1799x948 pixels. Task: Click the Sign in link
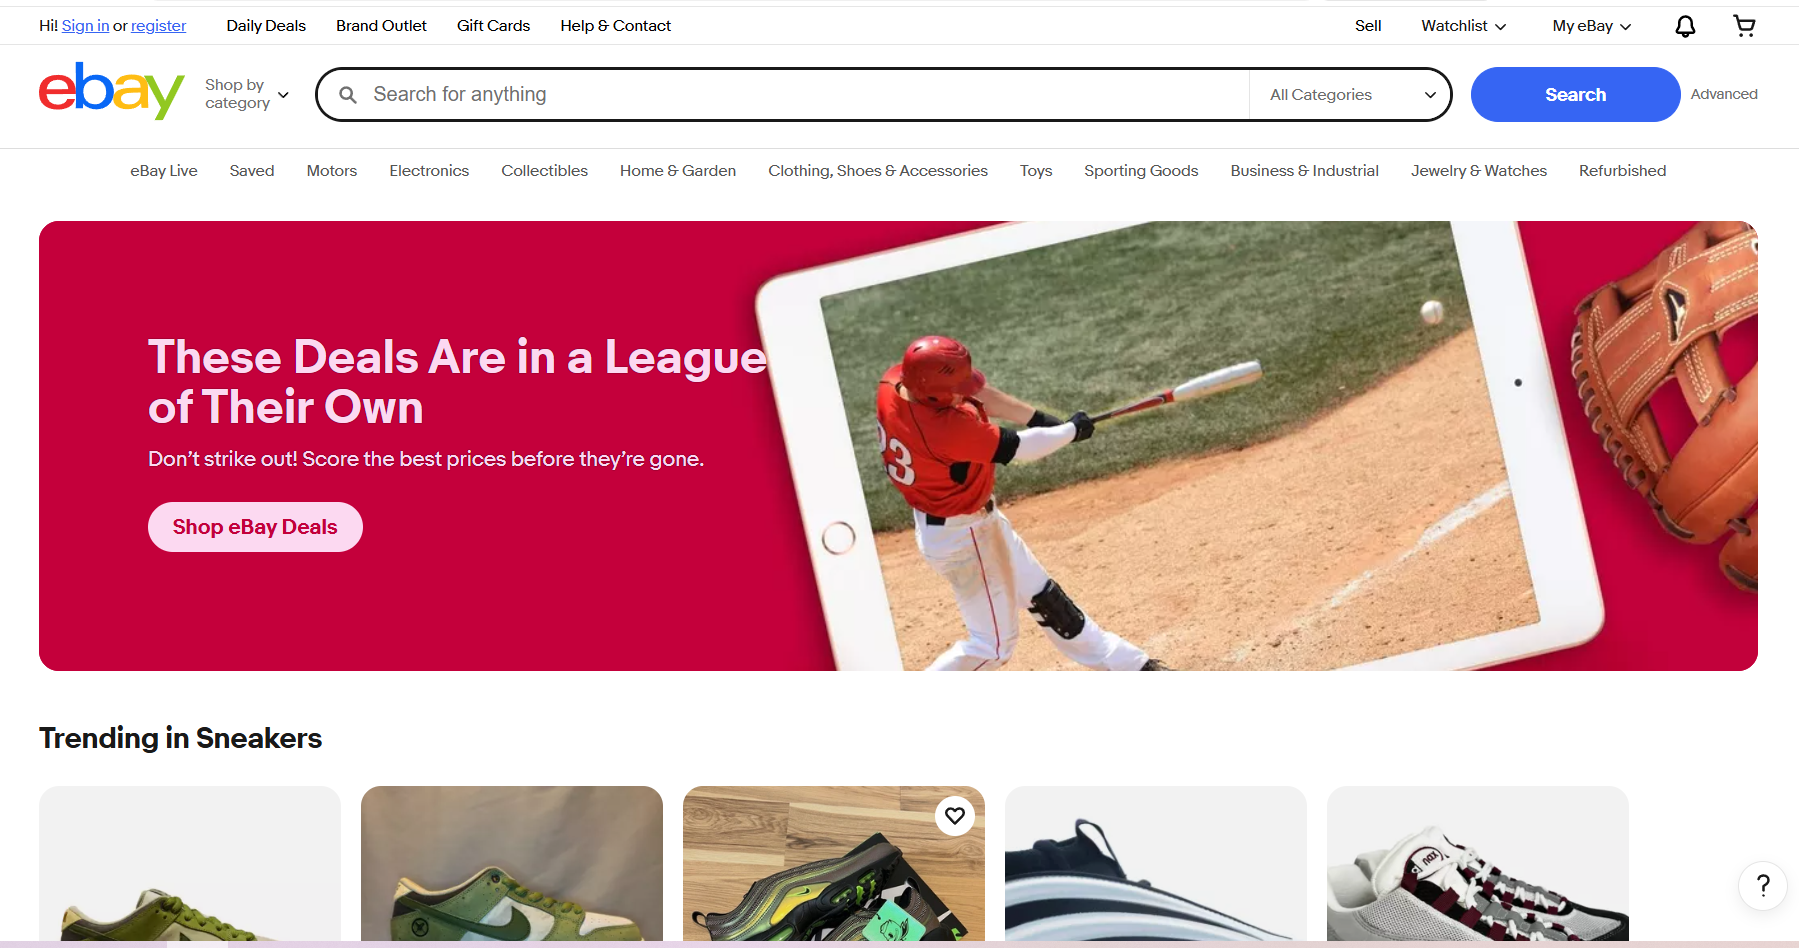point(85,26)
